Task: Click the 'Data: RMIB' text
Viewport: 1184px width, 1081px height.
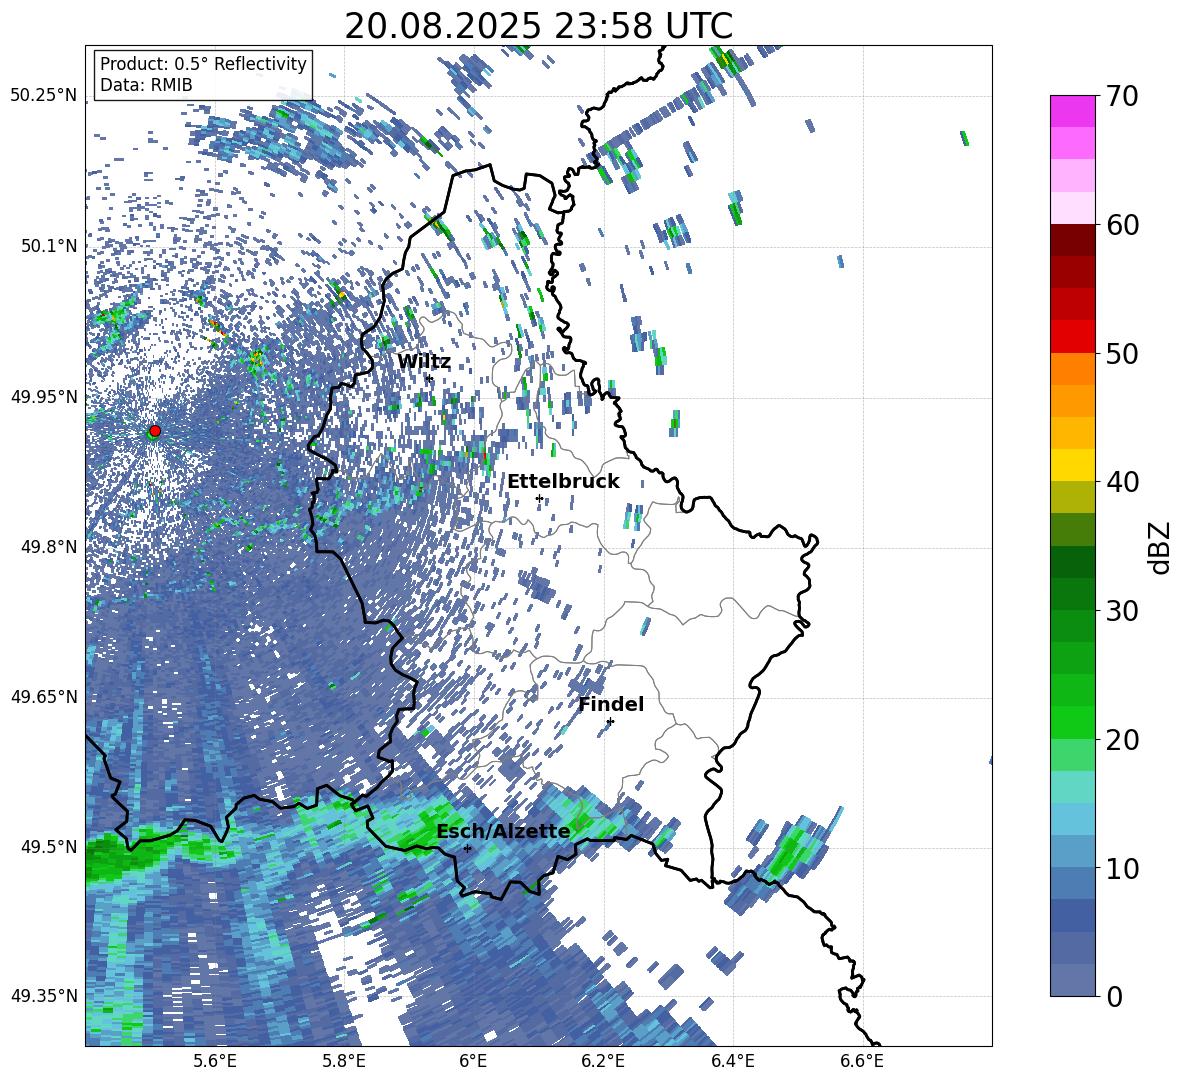Action: [146, 85]
